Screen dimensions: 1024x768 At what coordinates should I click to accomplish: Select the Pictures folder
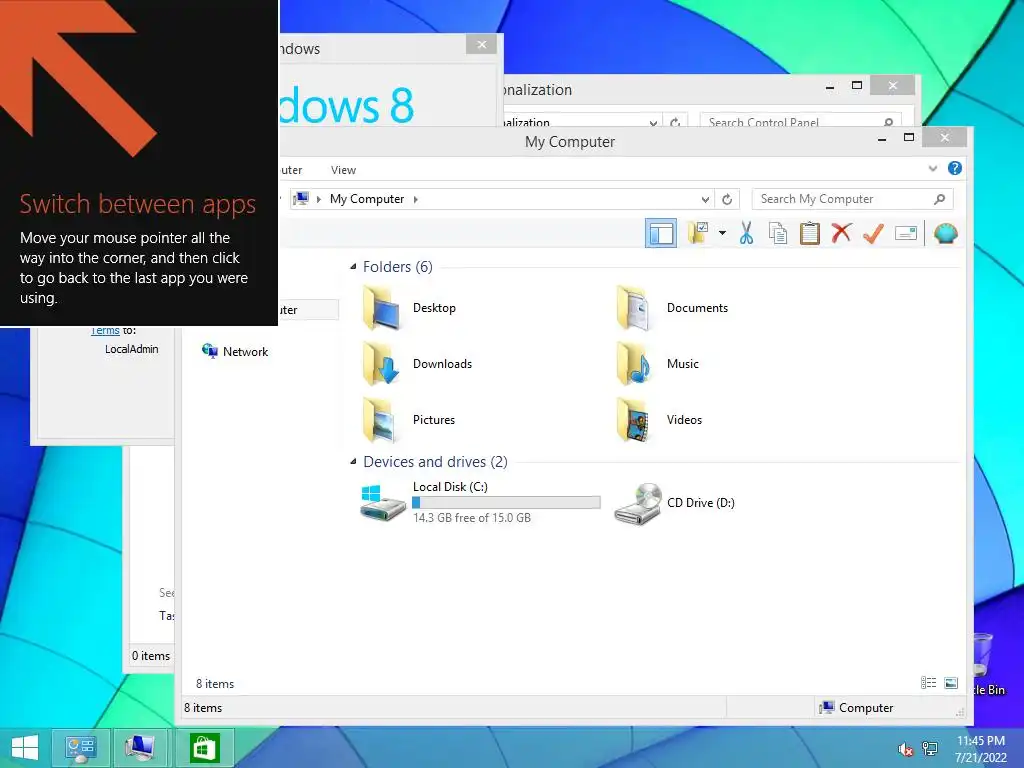click(409, 420)
